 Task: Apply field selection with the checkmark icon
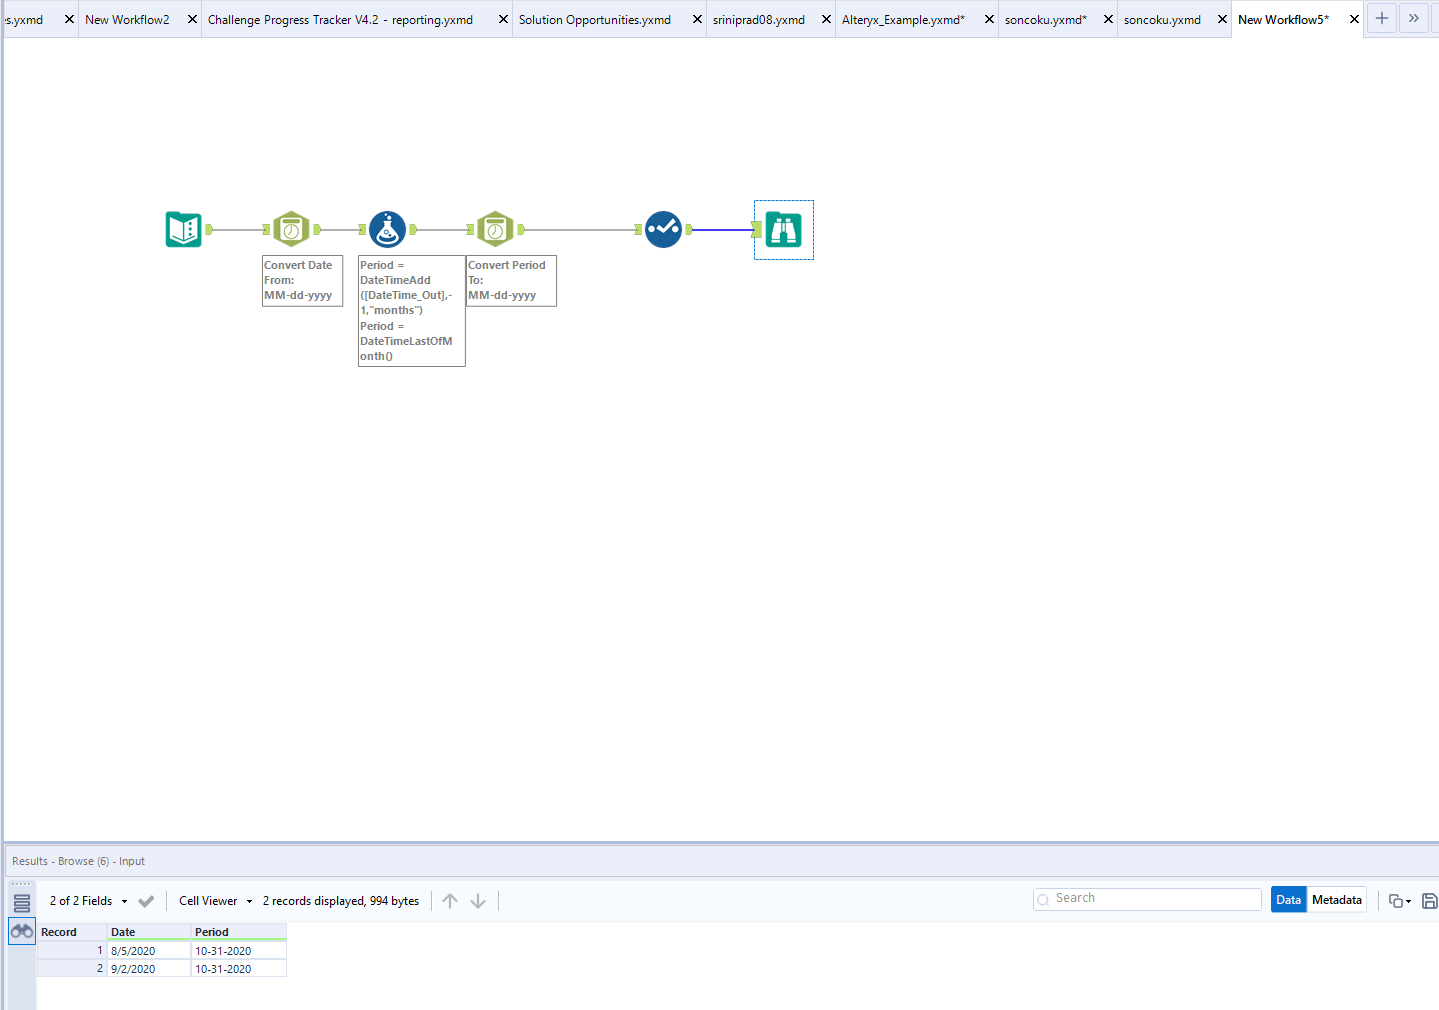pos(146,900)
